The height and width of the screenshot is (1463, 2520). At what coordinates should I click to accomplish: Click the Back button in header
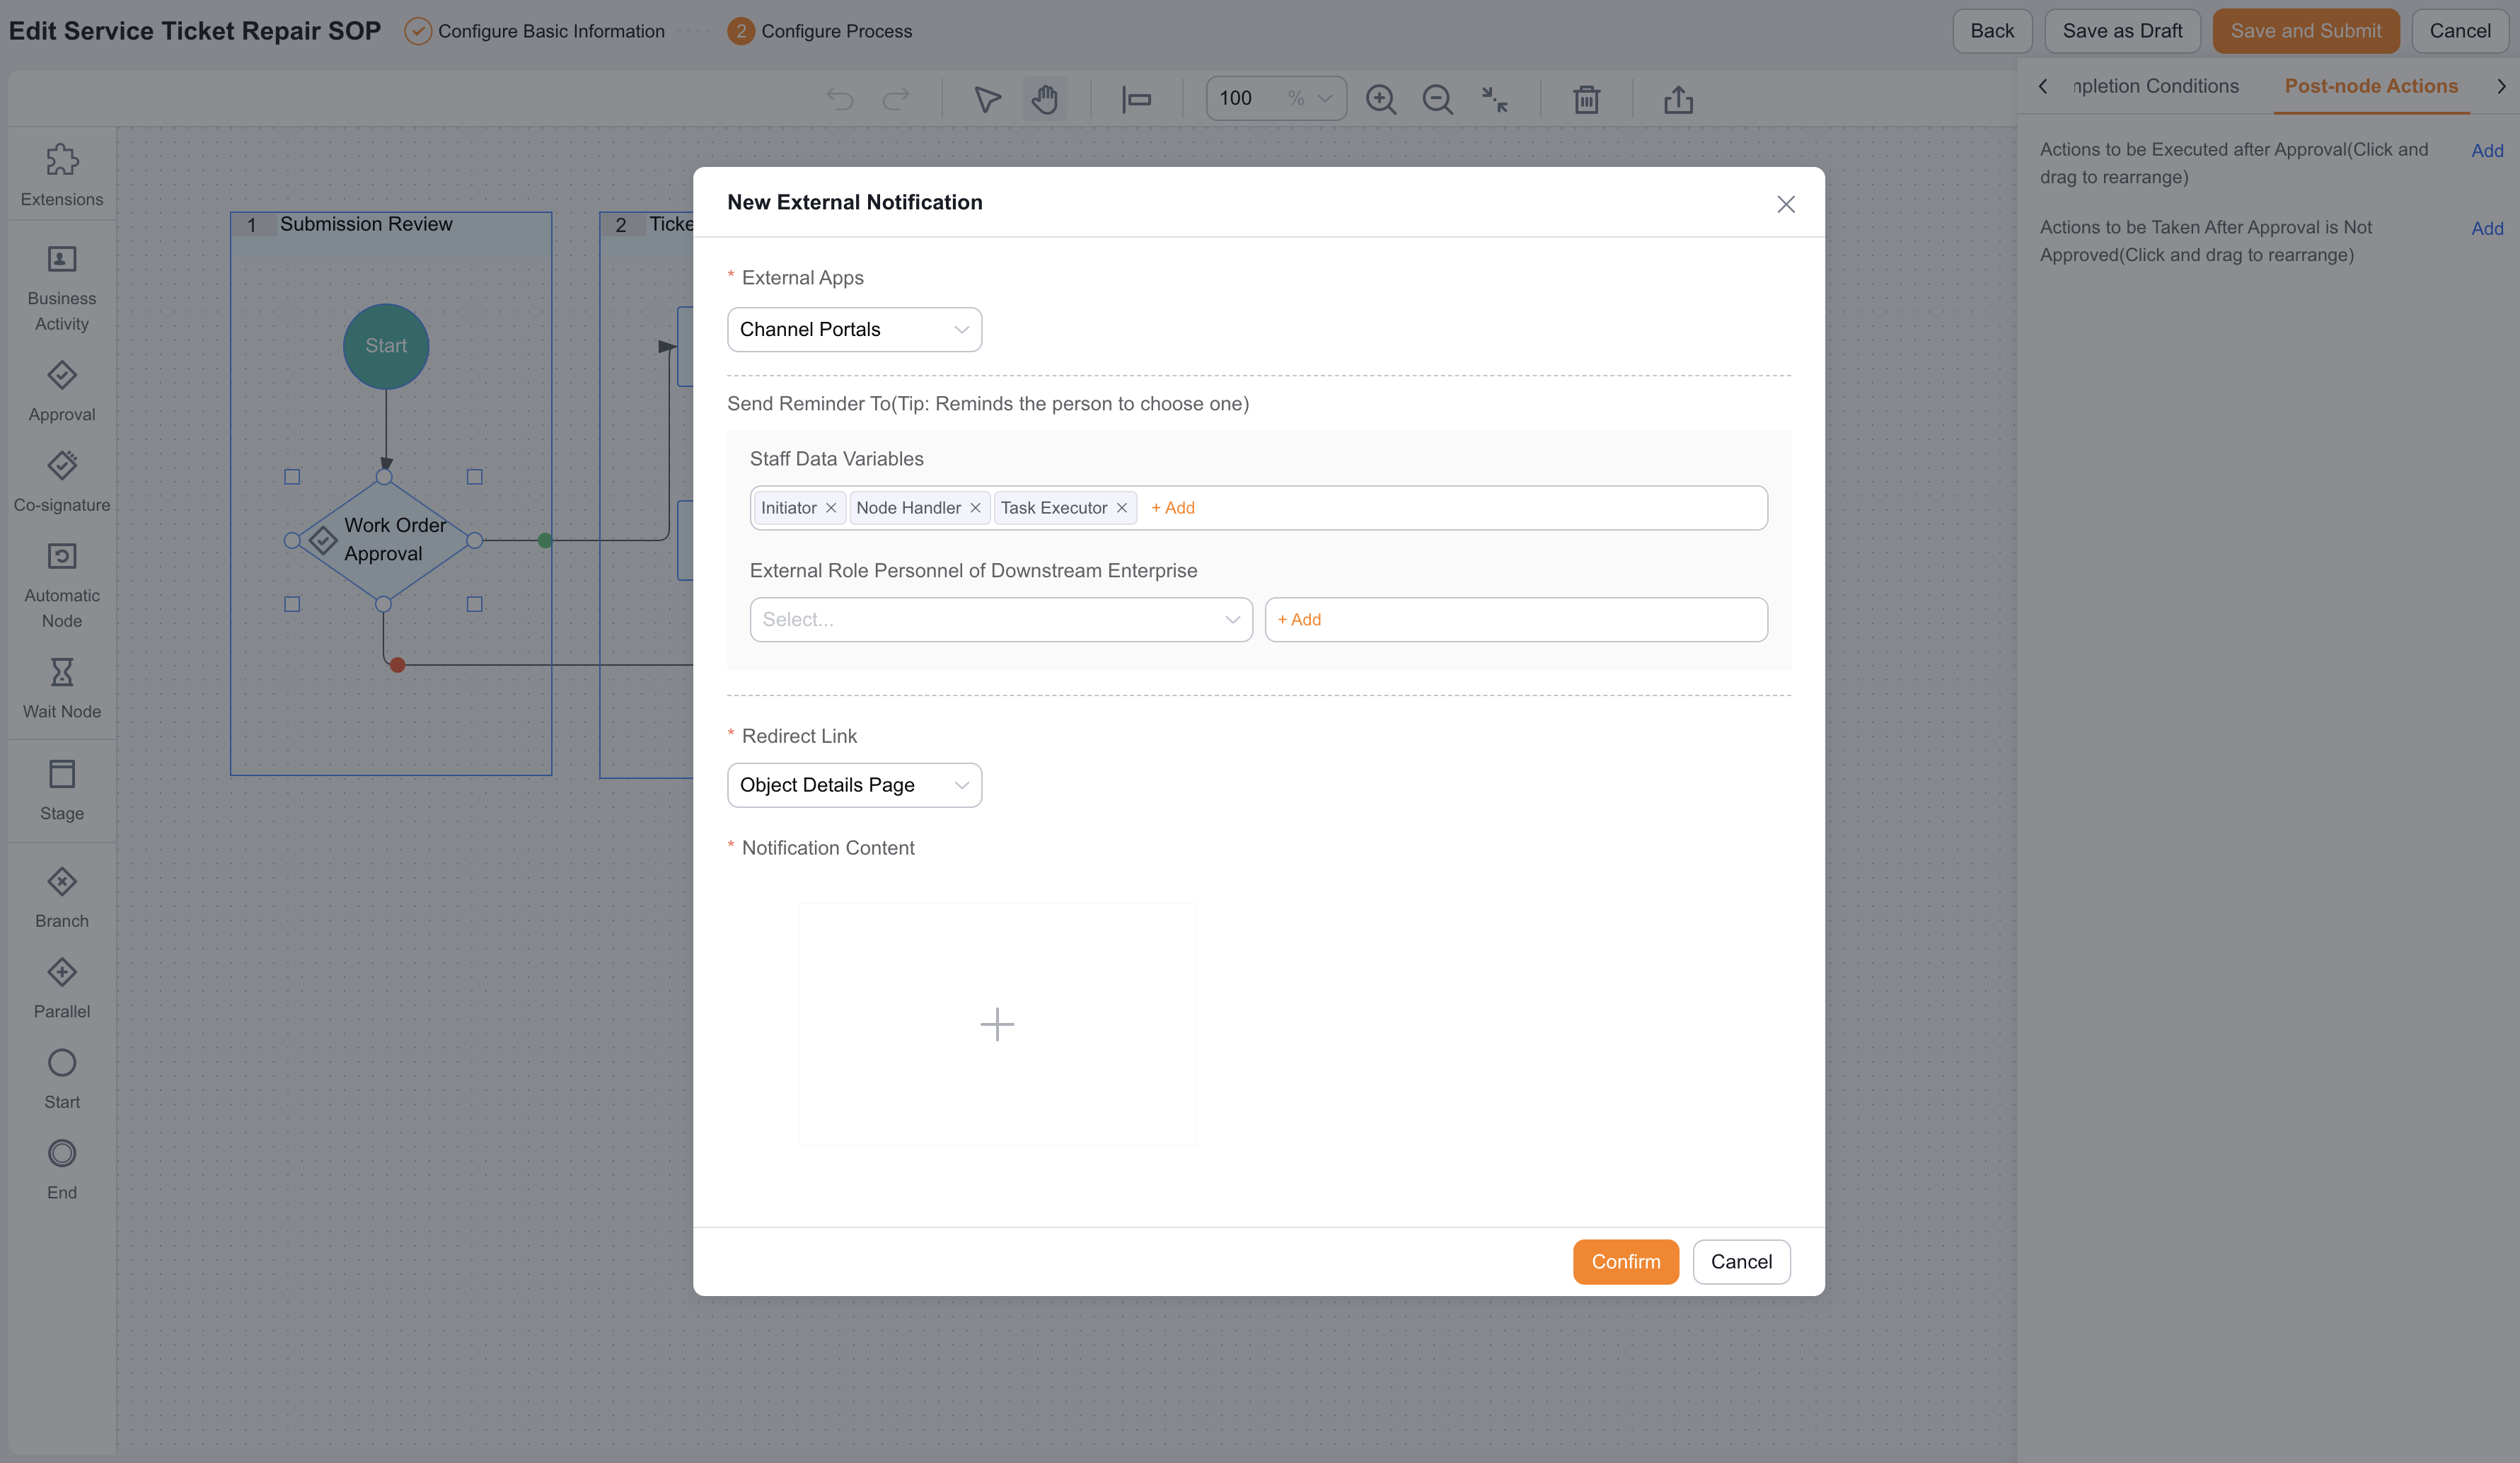[x=1992, y=31]
